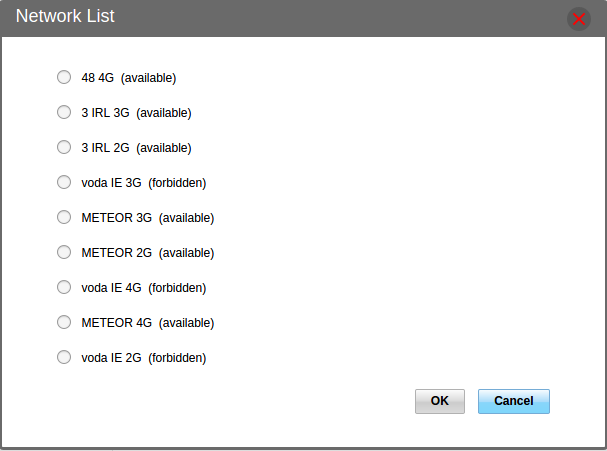Select 3 IRL 2G network radio button
Screen dimensions: 607x451
pos(64,147)
